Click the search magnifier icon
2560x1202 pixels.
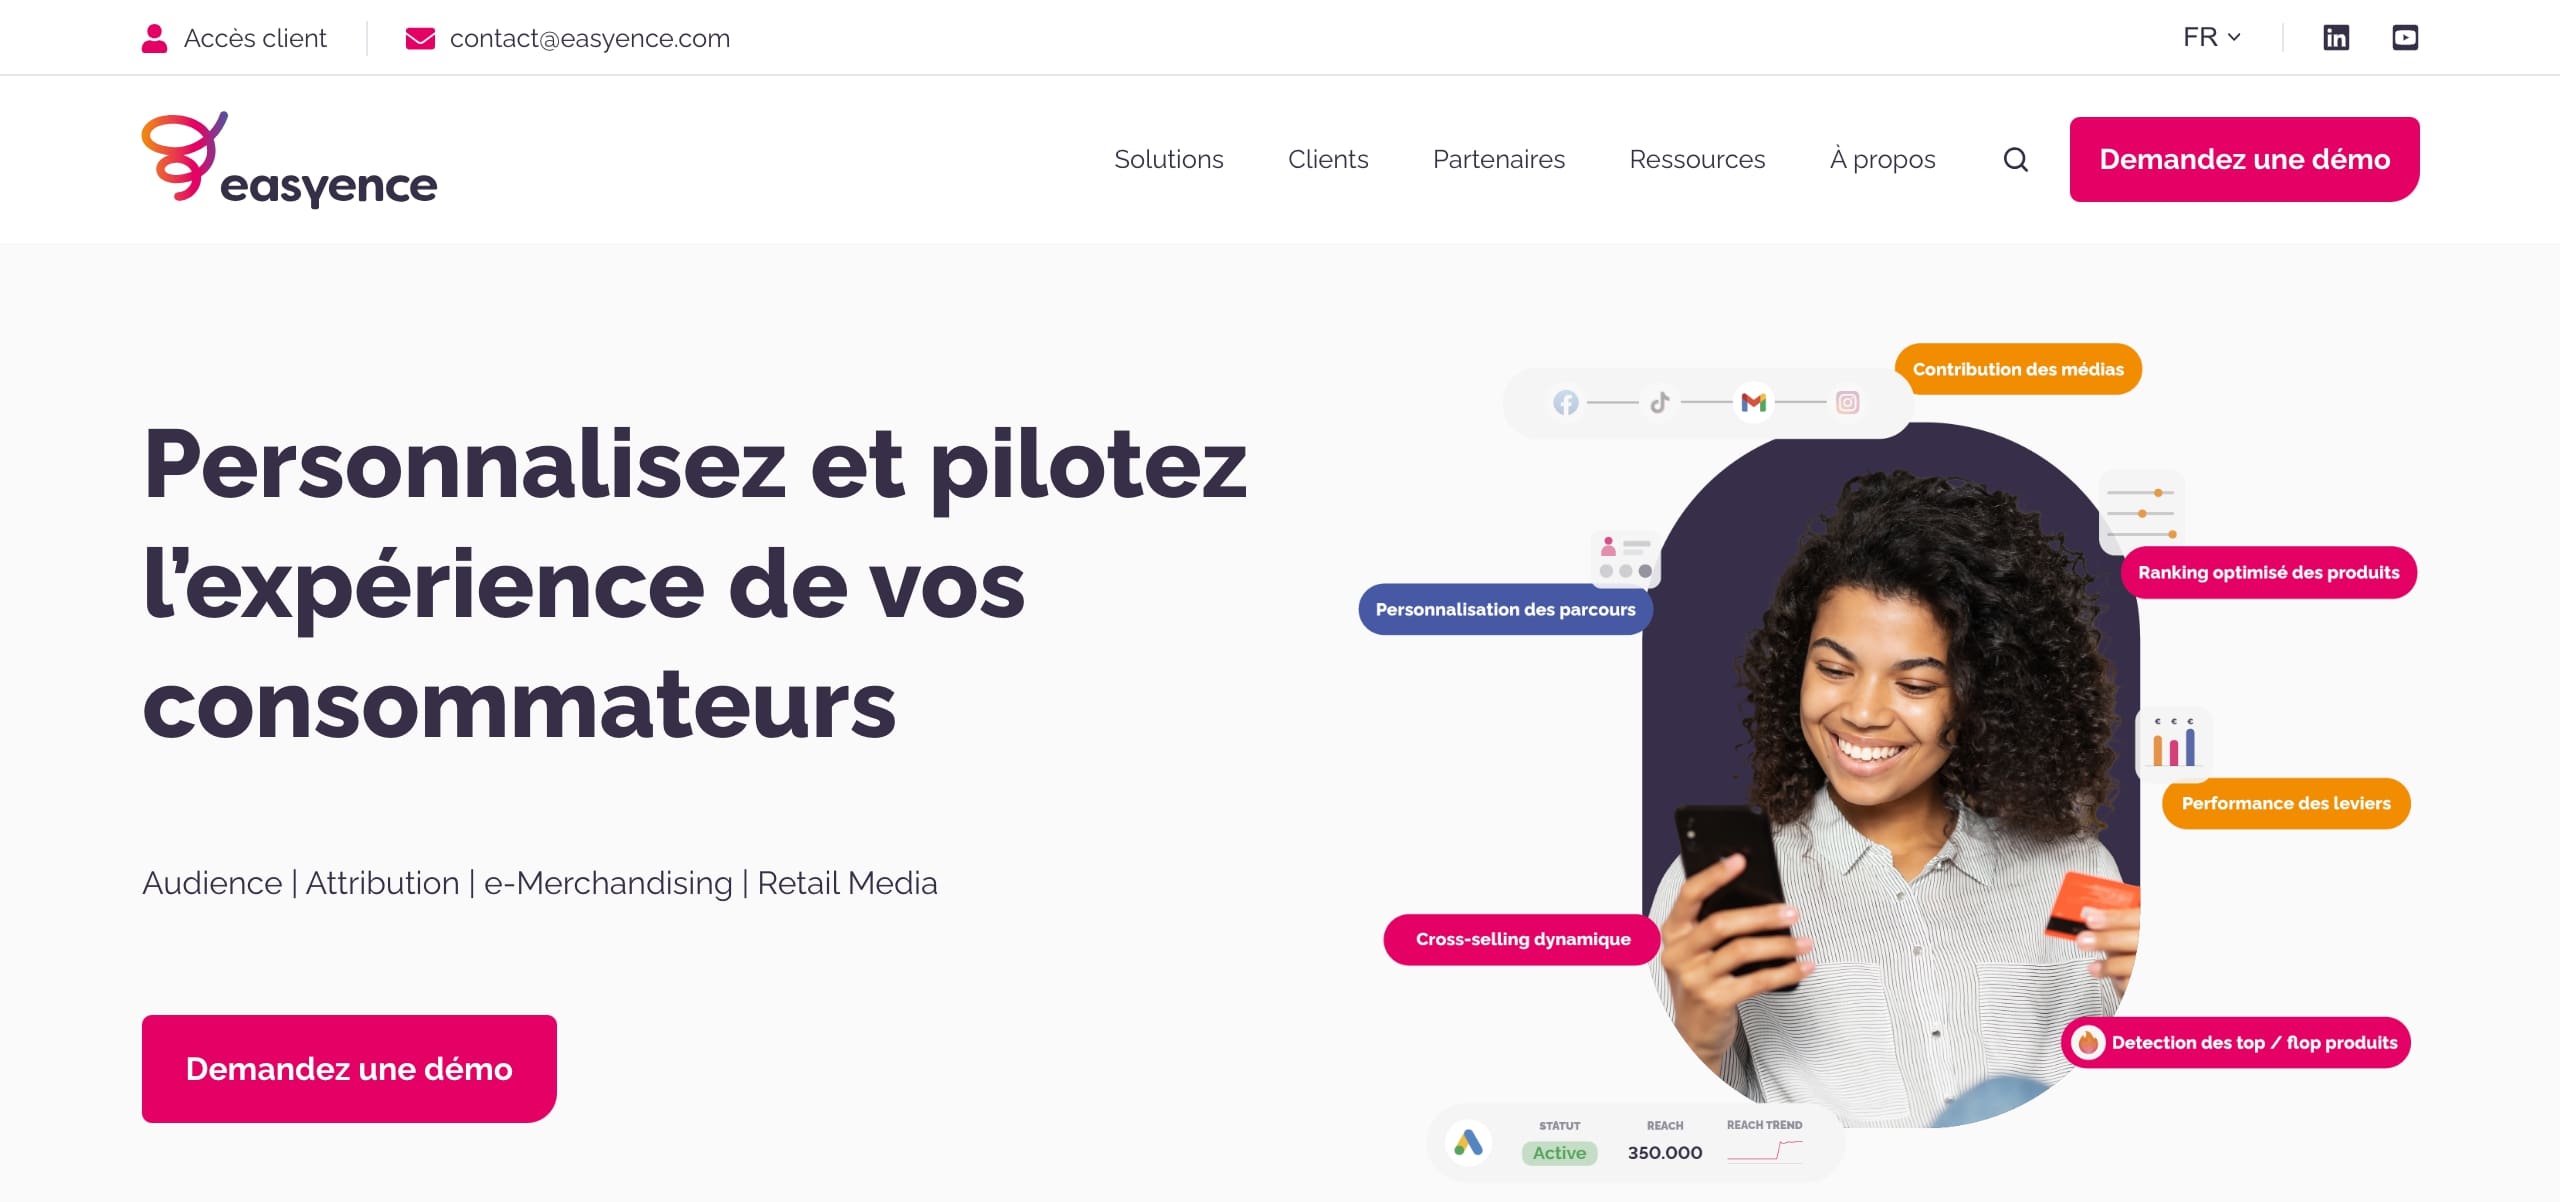[x=2015, y=158]
